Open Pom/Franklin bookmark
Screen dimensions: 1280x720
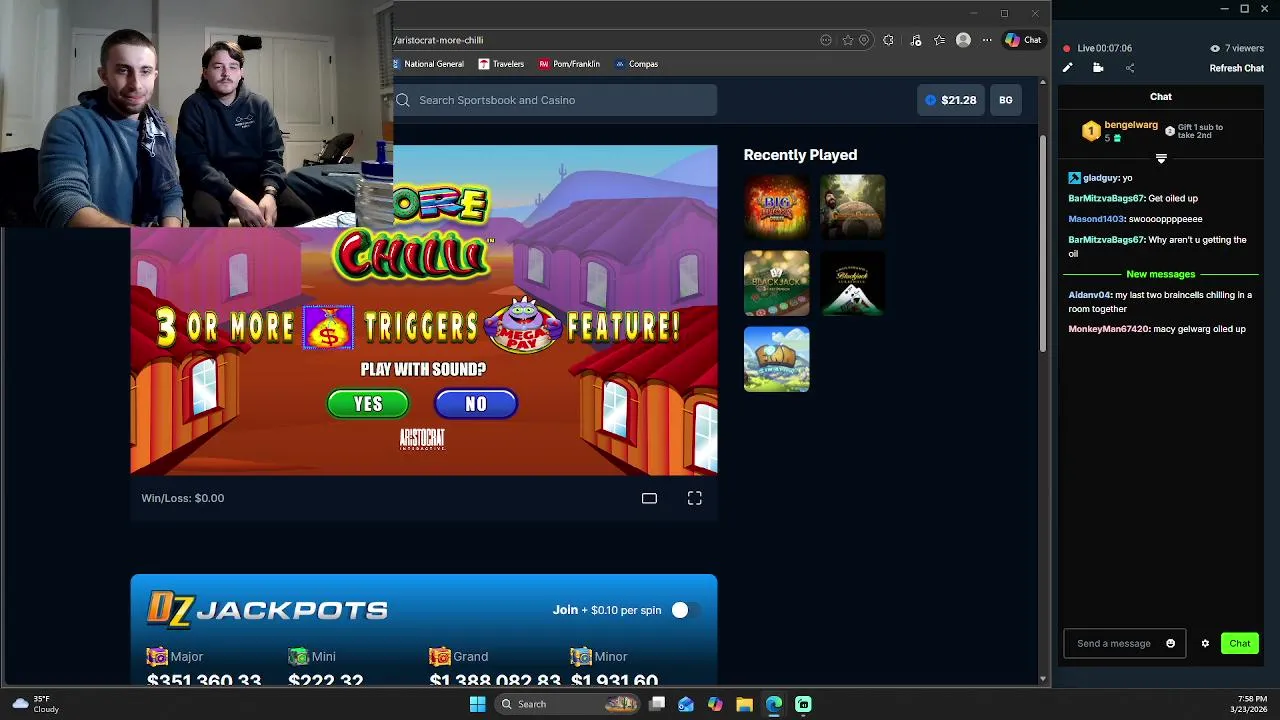569,64
